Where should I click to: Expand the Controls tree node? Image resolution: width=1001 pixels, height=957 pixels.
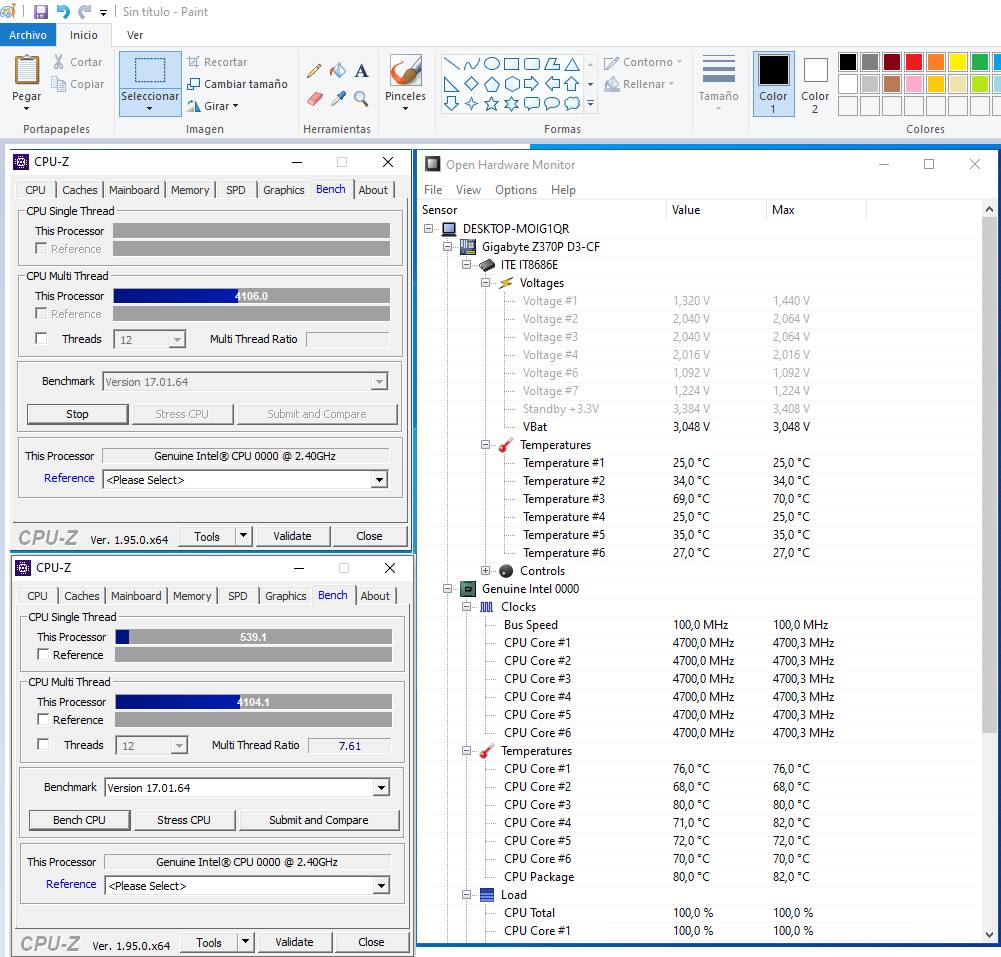486,571
